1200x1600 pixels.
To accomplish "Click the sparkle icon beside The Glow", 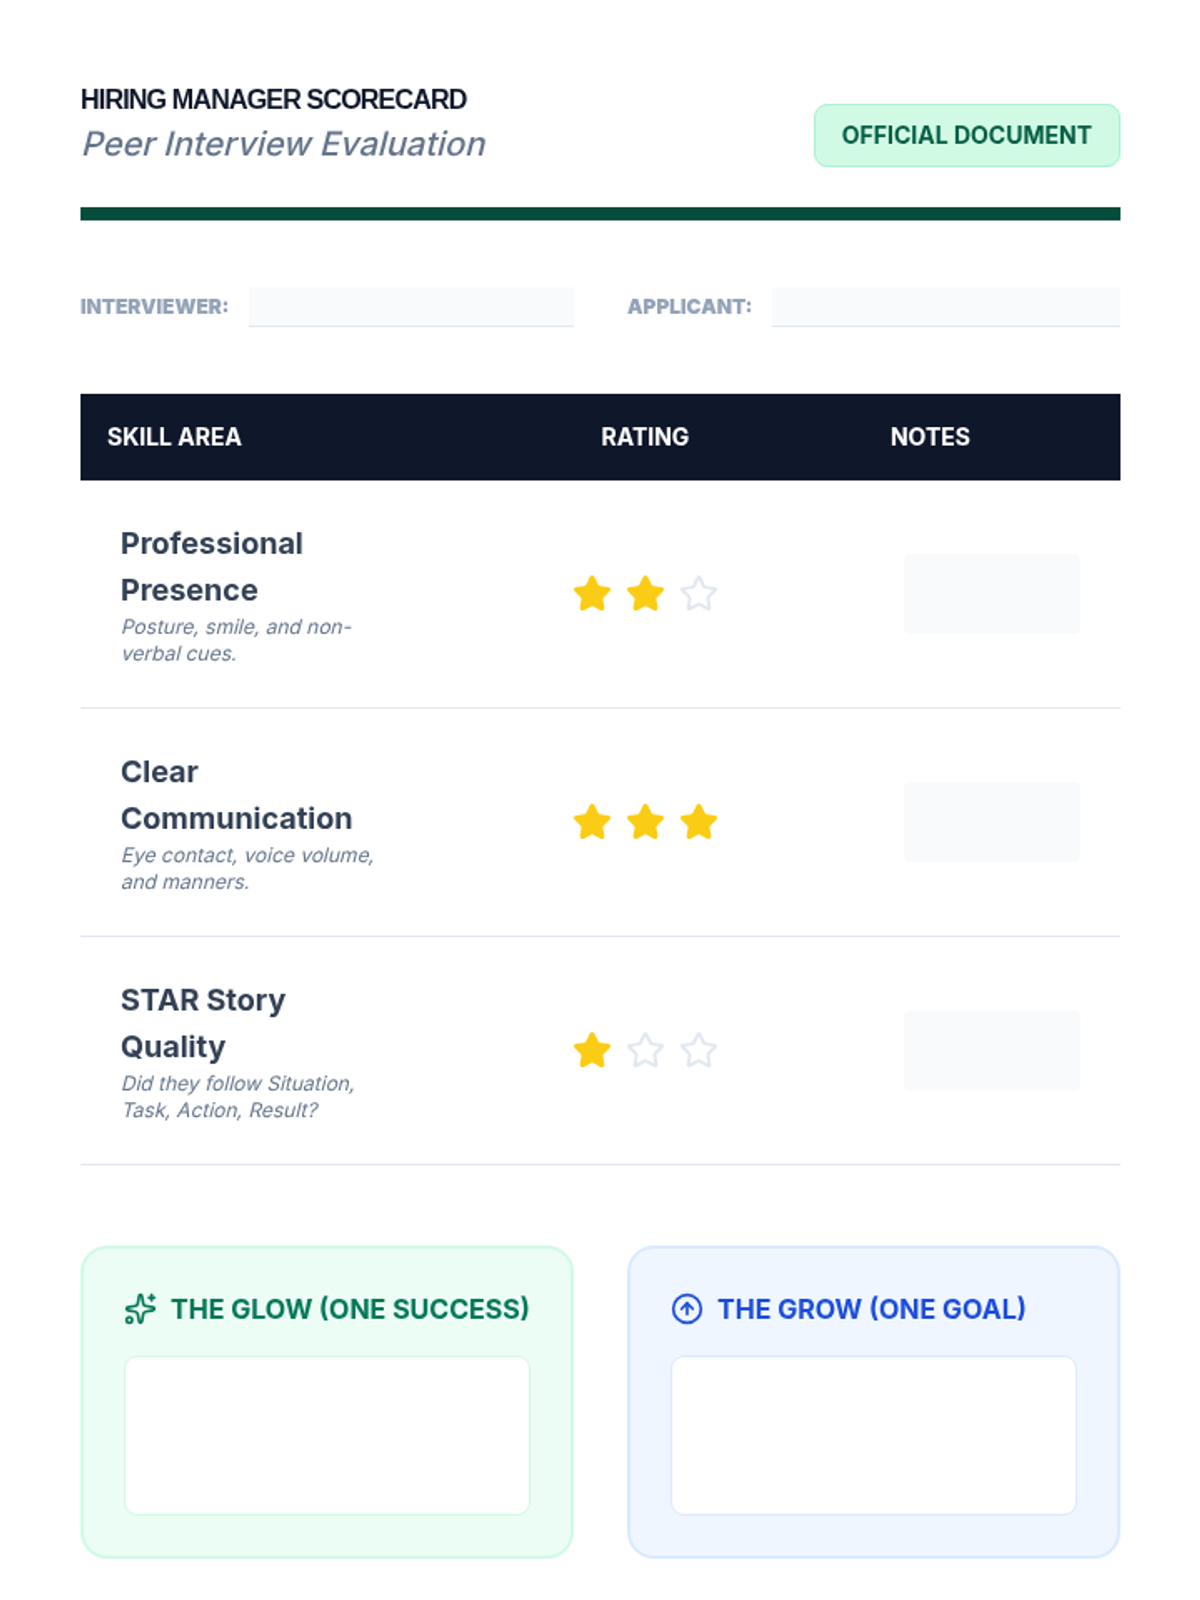I will point(140,1309).
